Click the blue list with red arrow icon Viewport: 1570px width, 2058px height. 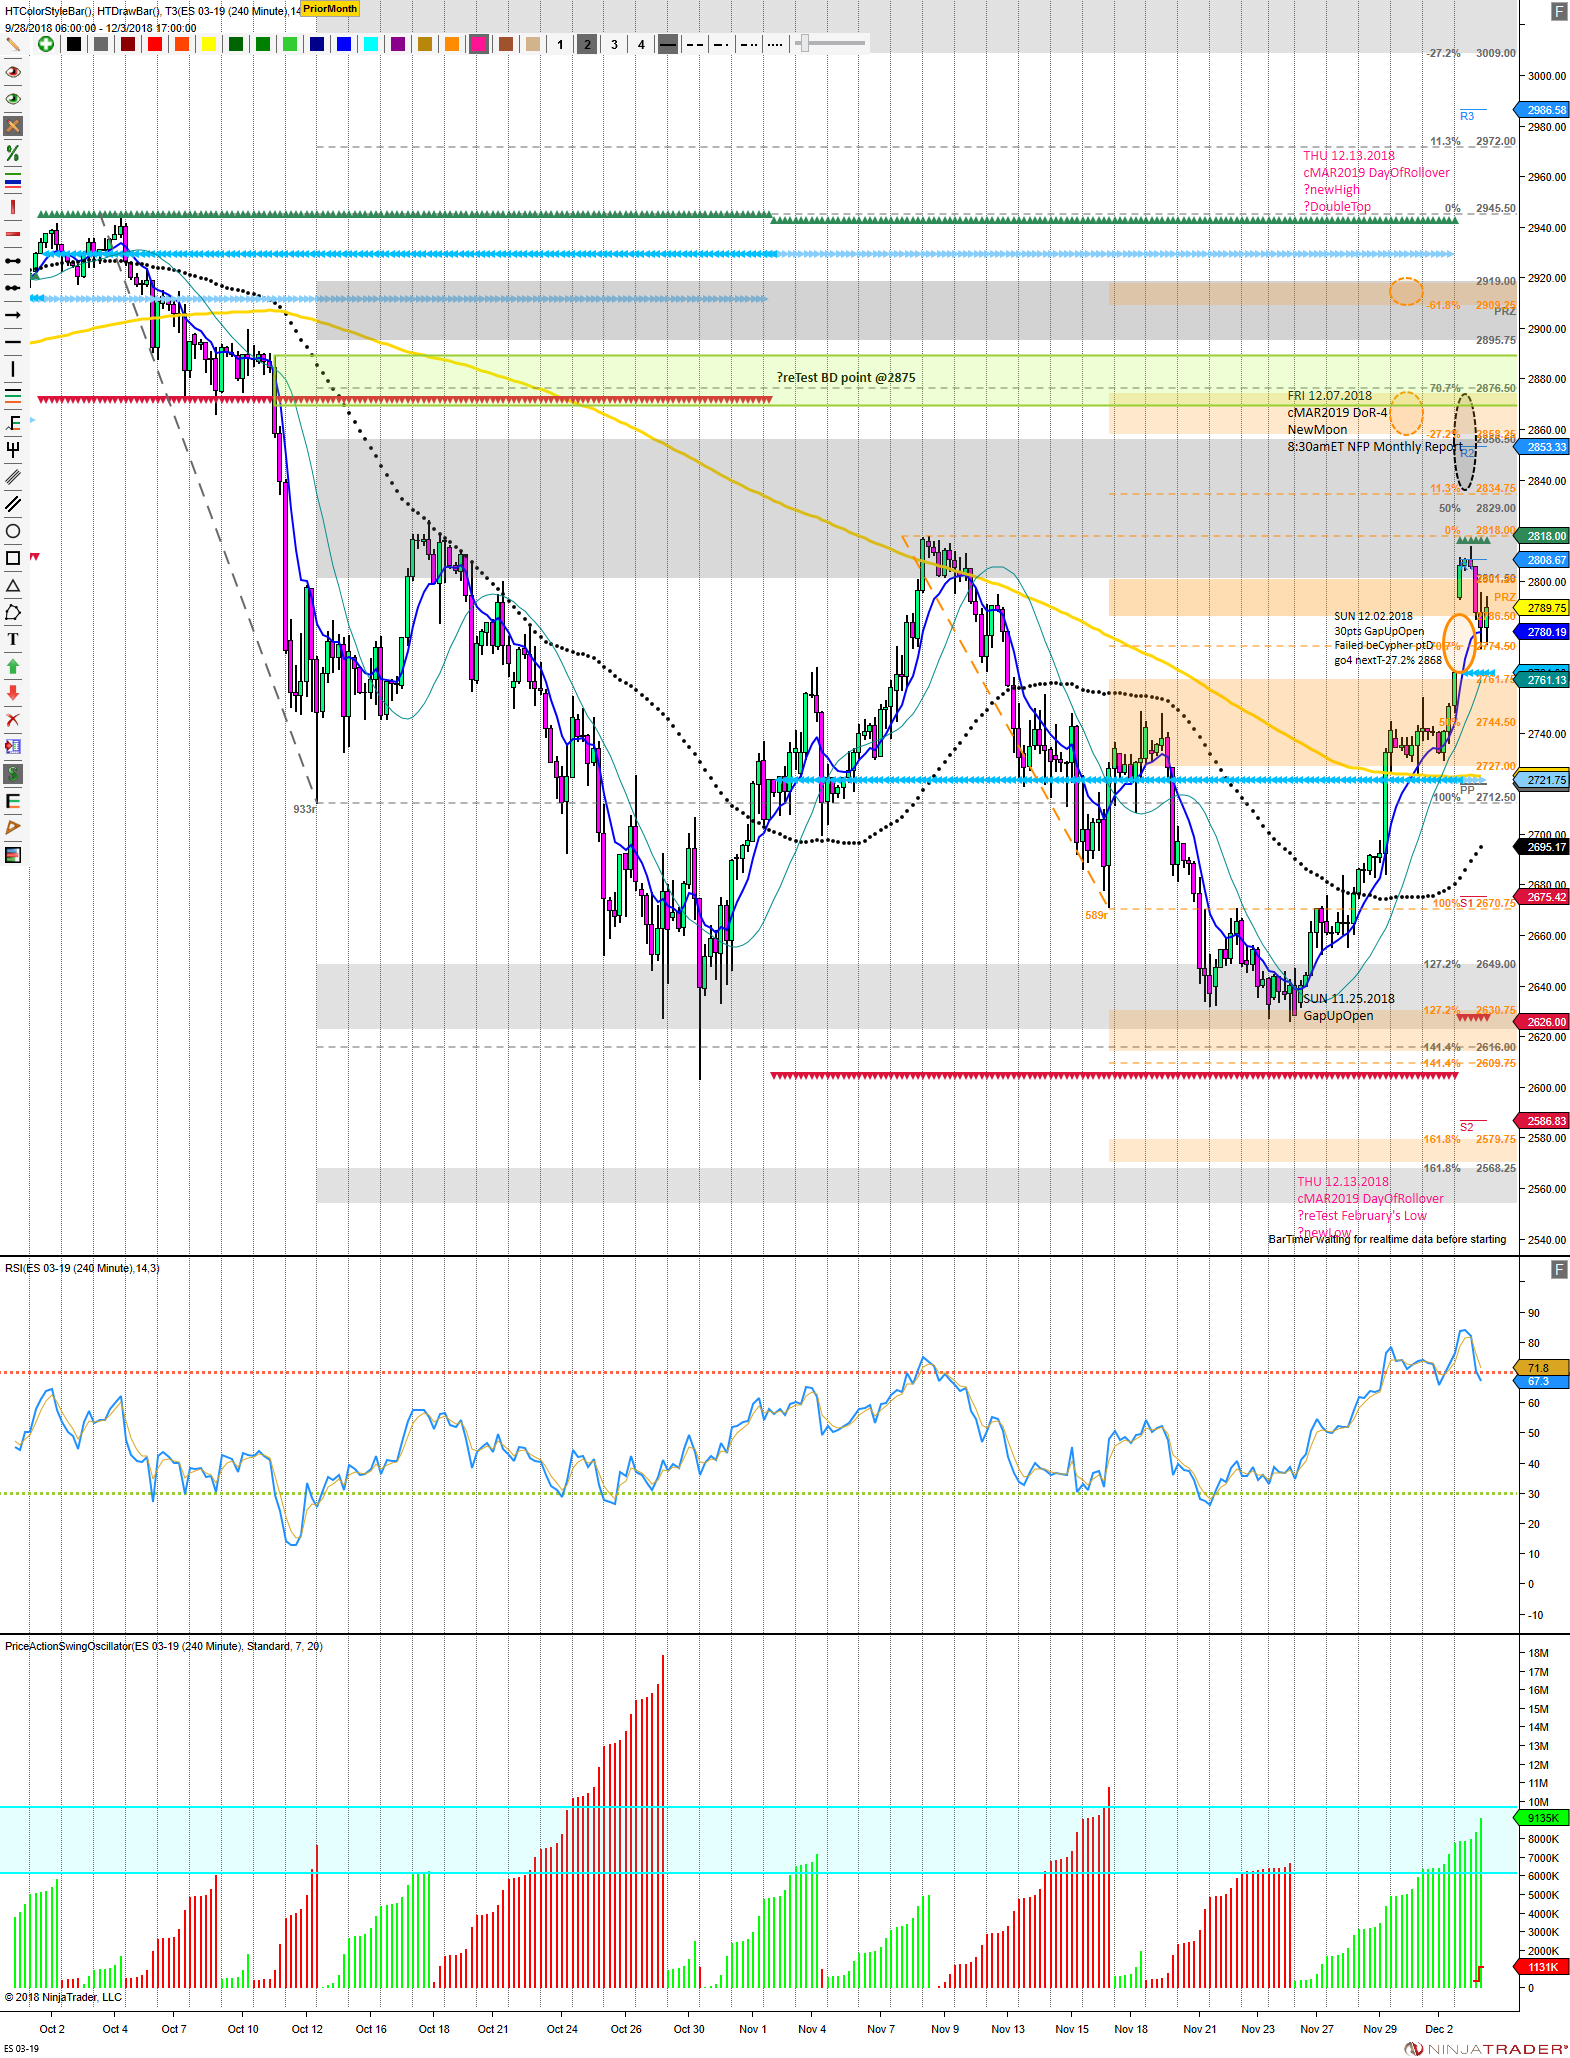pos(13,747)
